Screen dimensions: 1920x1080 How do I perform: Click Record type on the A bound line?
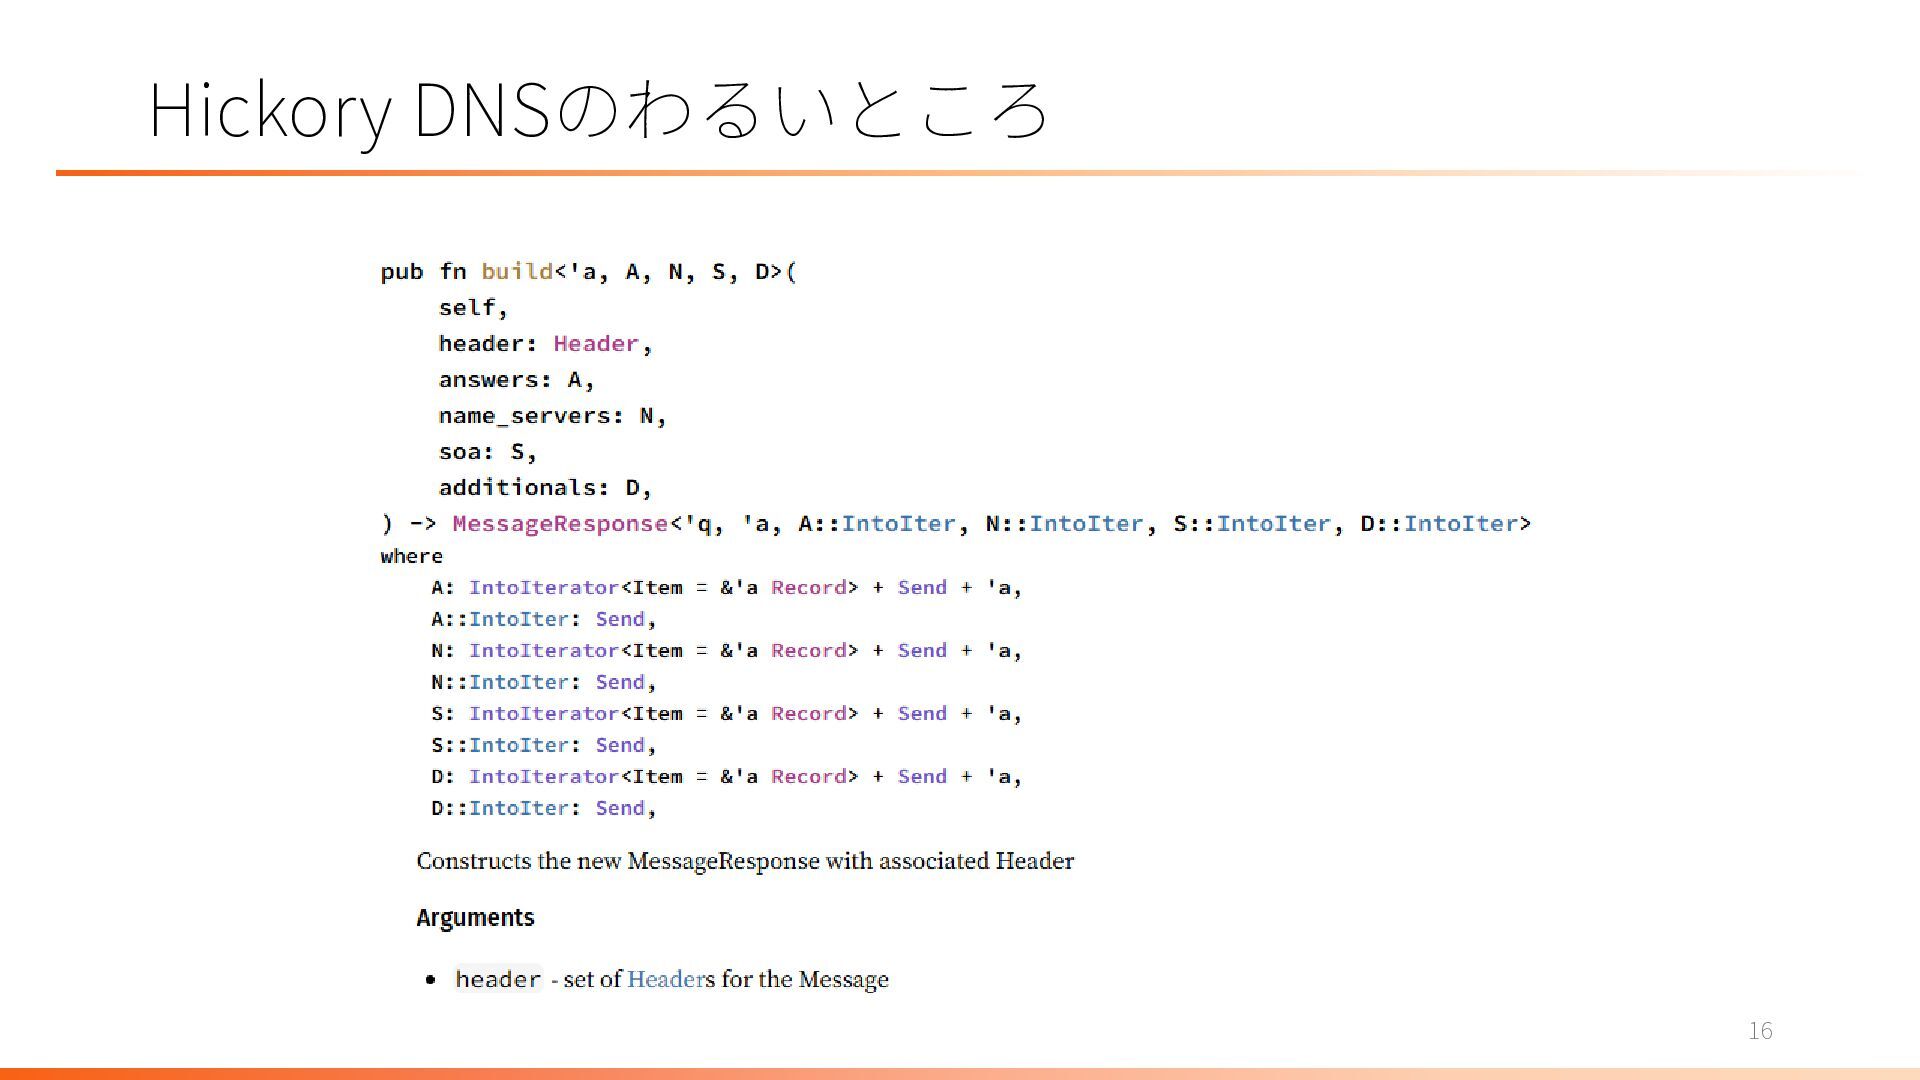pos(809,588)
